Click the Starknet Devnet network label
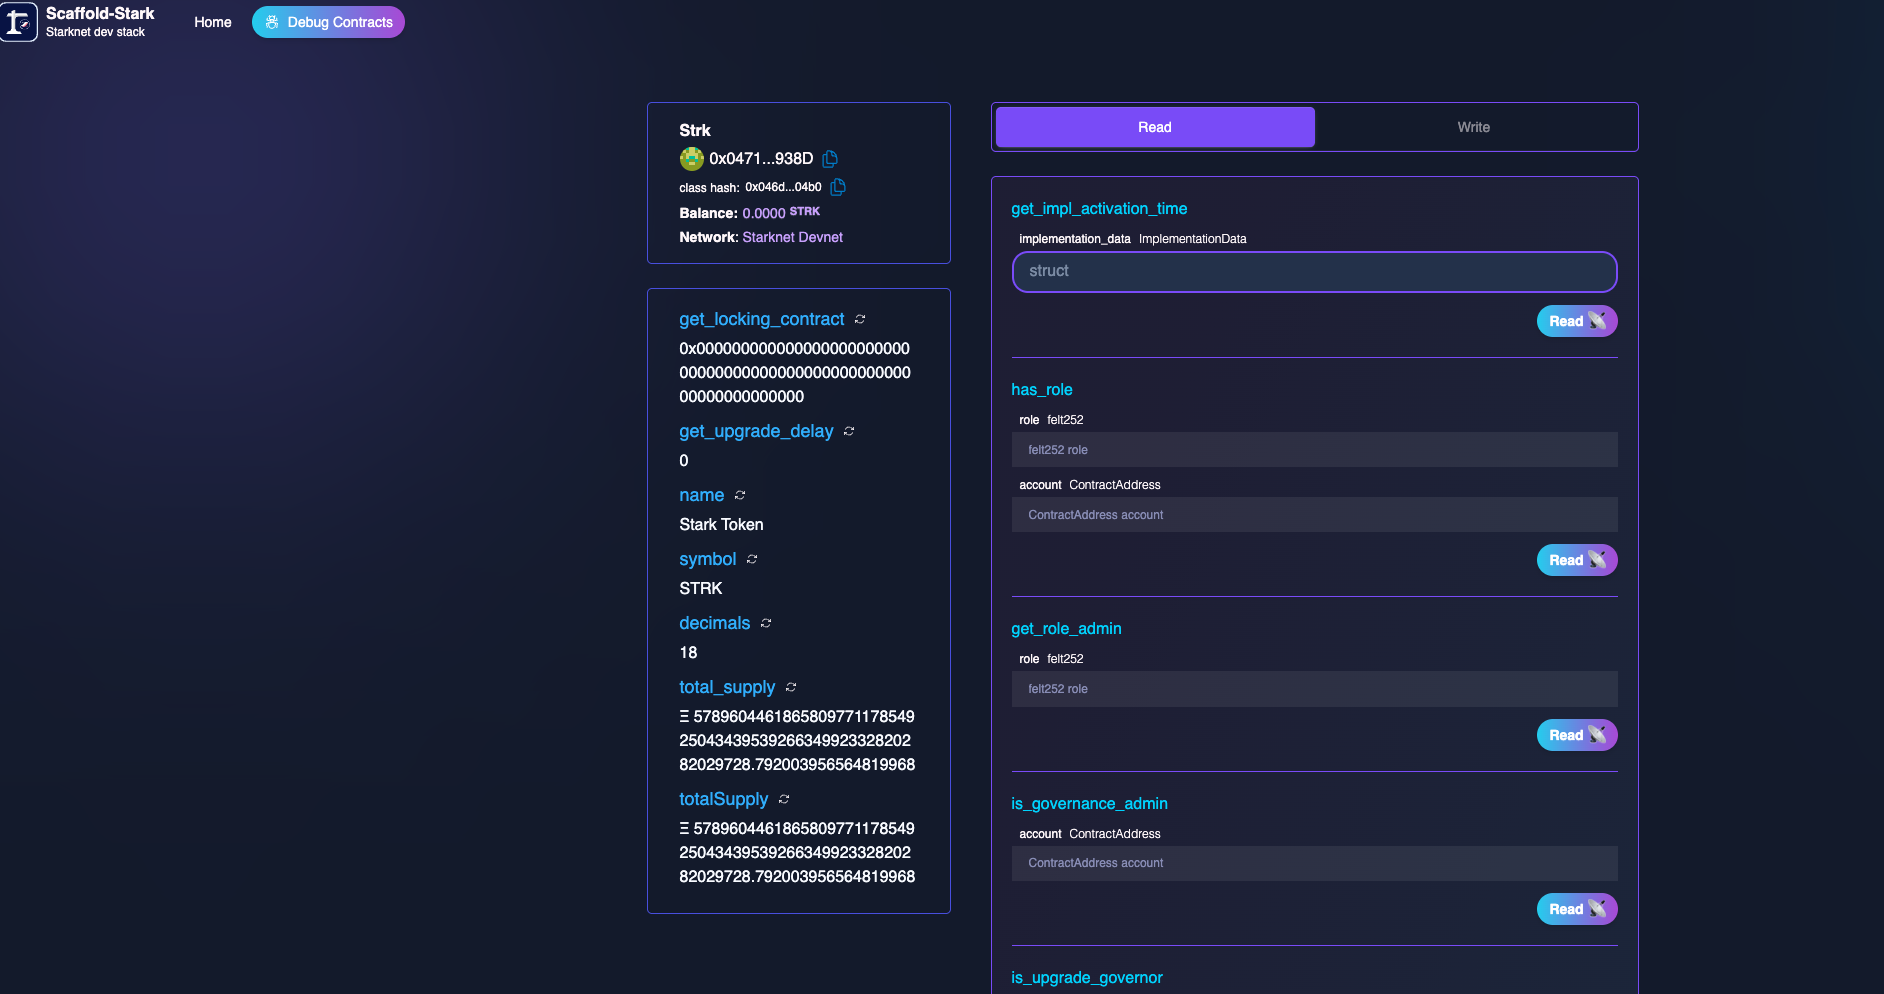The width and height of the screenshot is (1884, 994). (793, 237)
